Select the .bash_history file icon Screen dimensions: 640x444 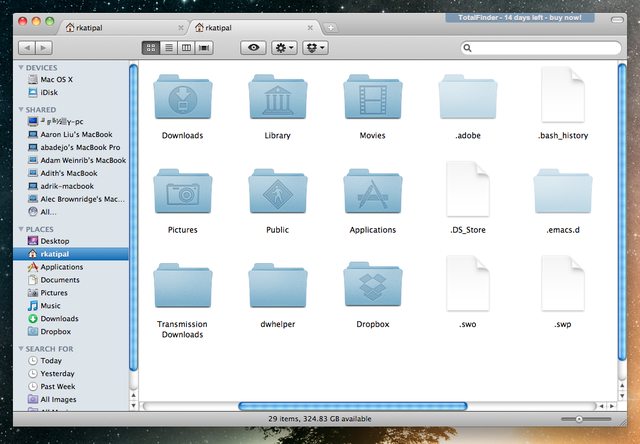561,98
